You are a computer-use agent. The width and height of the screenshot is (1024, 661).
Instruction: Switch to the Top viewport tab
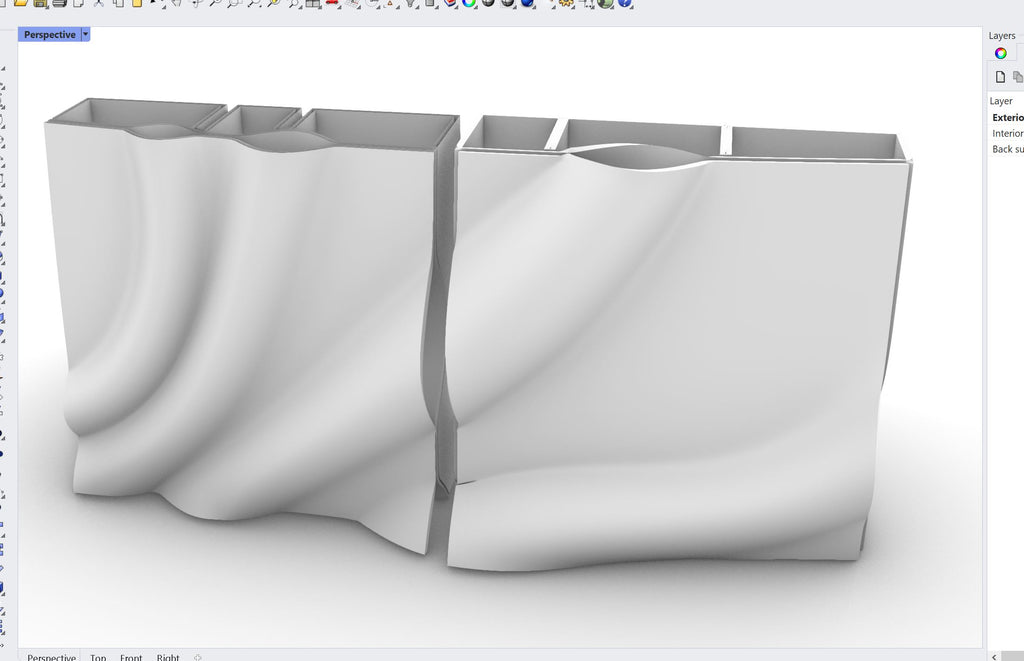(x=98, y=657)
